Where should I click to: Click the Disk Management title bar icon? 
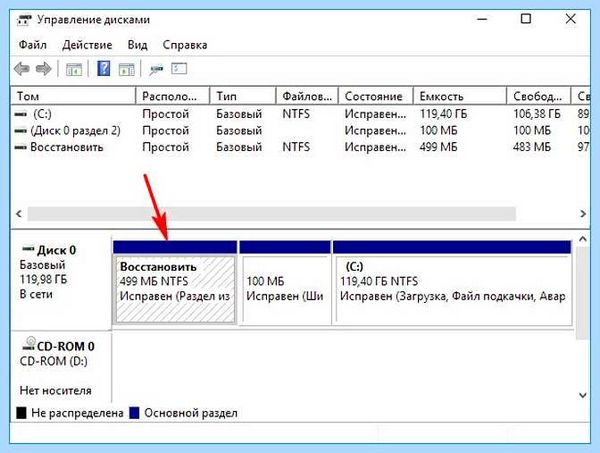(24, 20)
